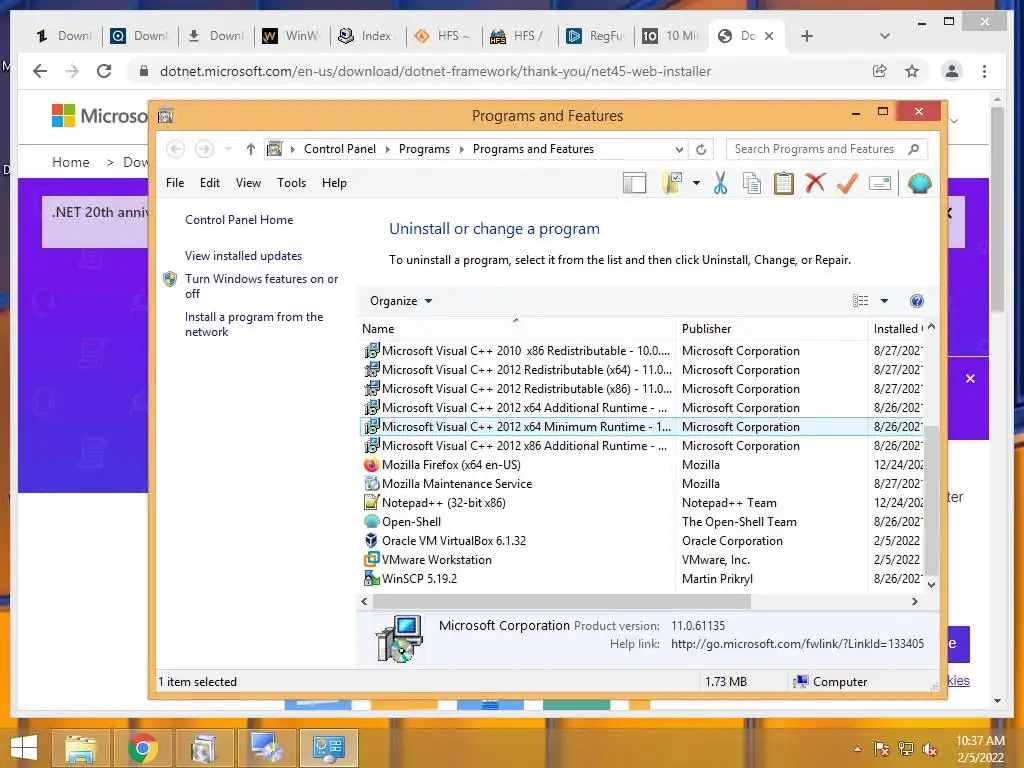Screen dimensions: 1024x768
Task: Click the Action Center flag tray icon
Action: pos(882,749)
